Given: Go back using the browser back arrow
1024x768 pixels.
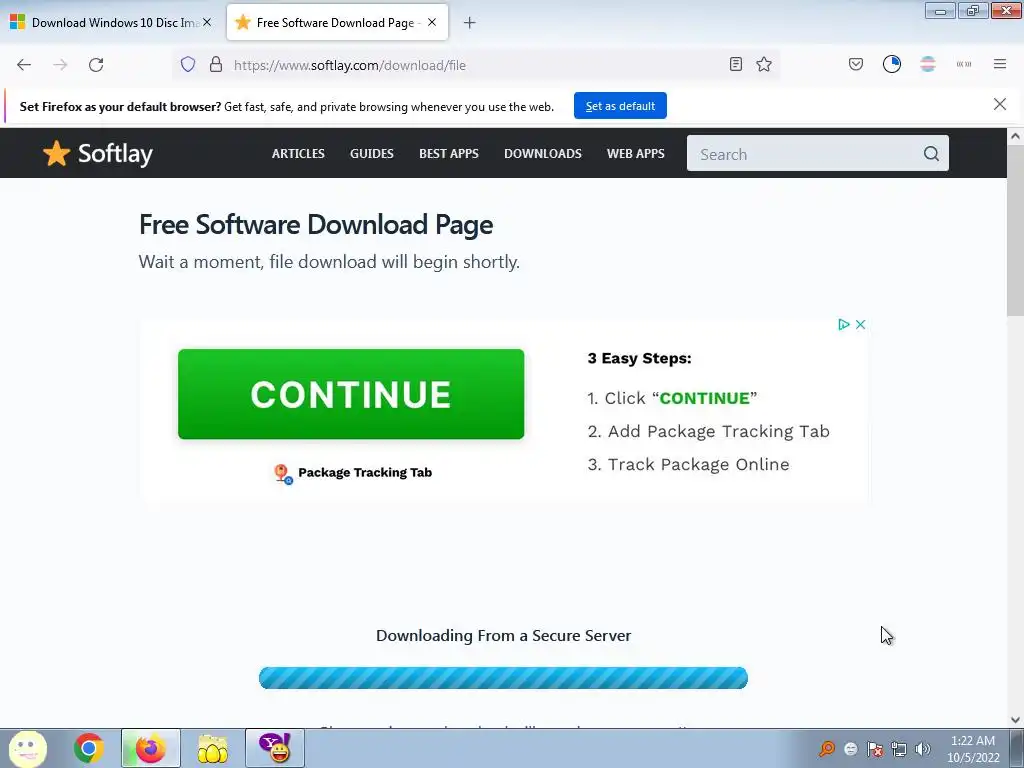Looking at the screenshot, I should 24,65.
